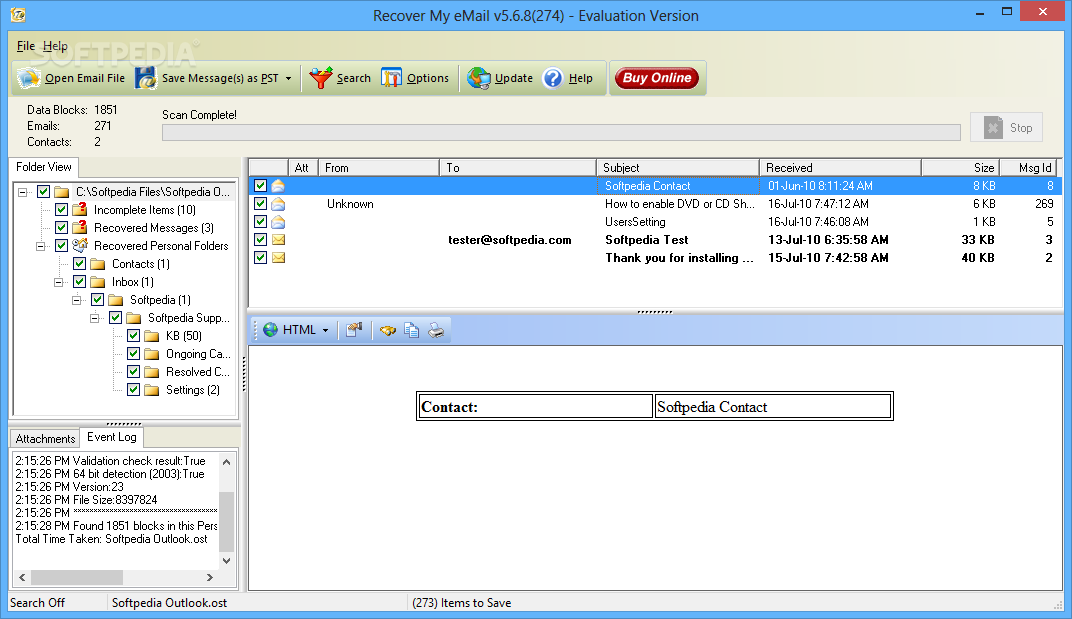Image resolution: width=1072 pixels, height=619 pixels.
Task: Click the copy icon in preview toolbar
Action: tap(412, 330)
